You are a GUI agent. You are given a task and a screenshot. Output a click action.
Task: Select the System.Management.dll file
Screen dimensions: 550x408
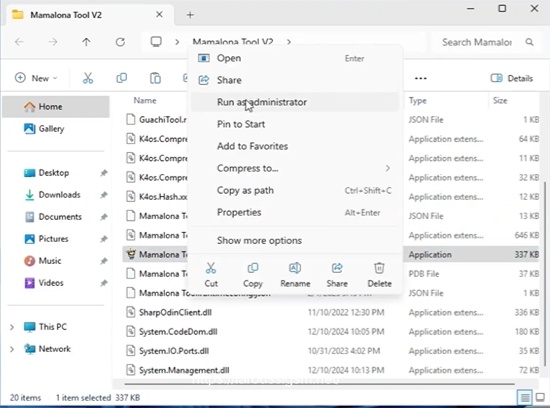pyautogui.click(x=178, y=370)
